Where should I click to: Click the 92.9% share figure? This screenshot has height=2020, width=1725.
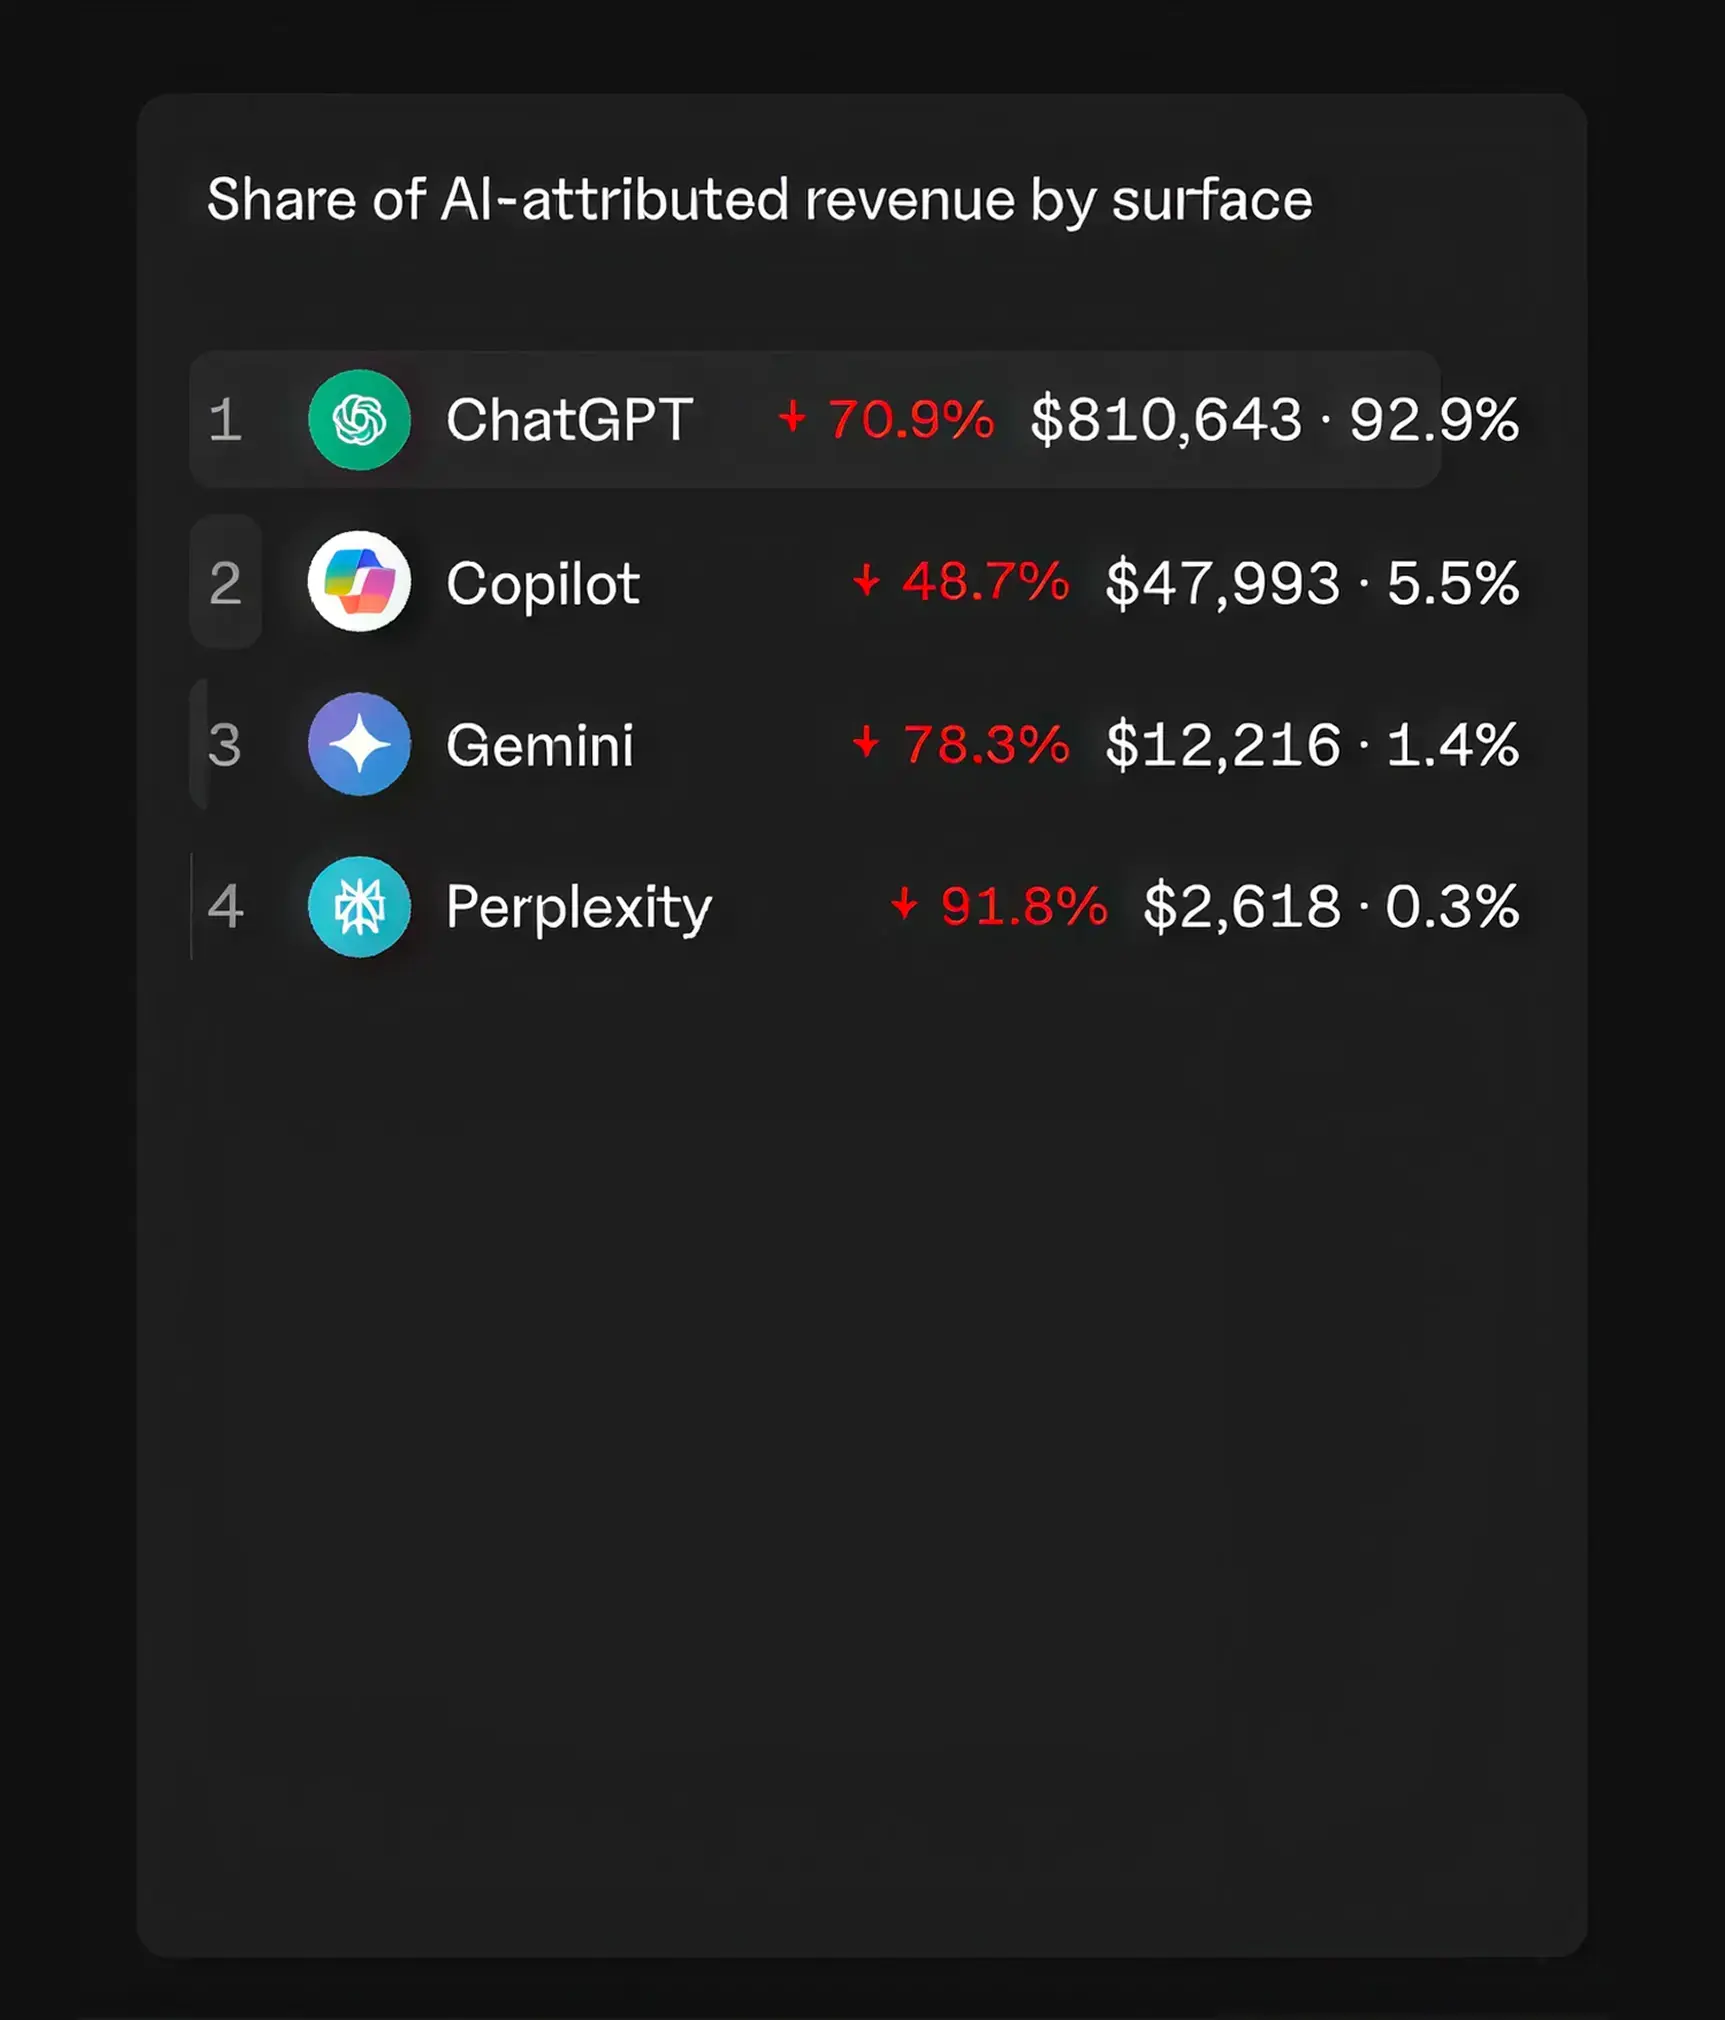coord(1434,419)
